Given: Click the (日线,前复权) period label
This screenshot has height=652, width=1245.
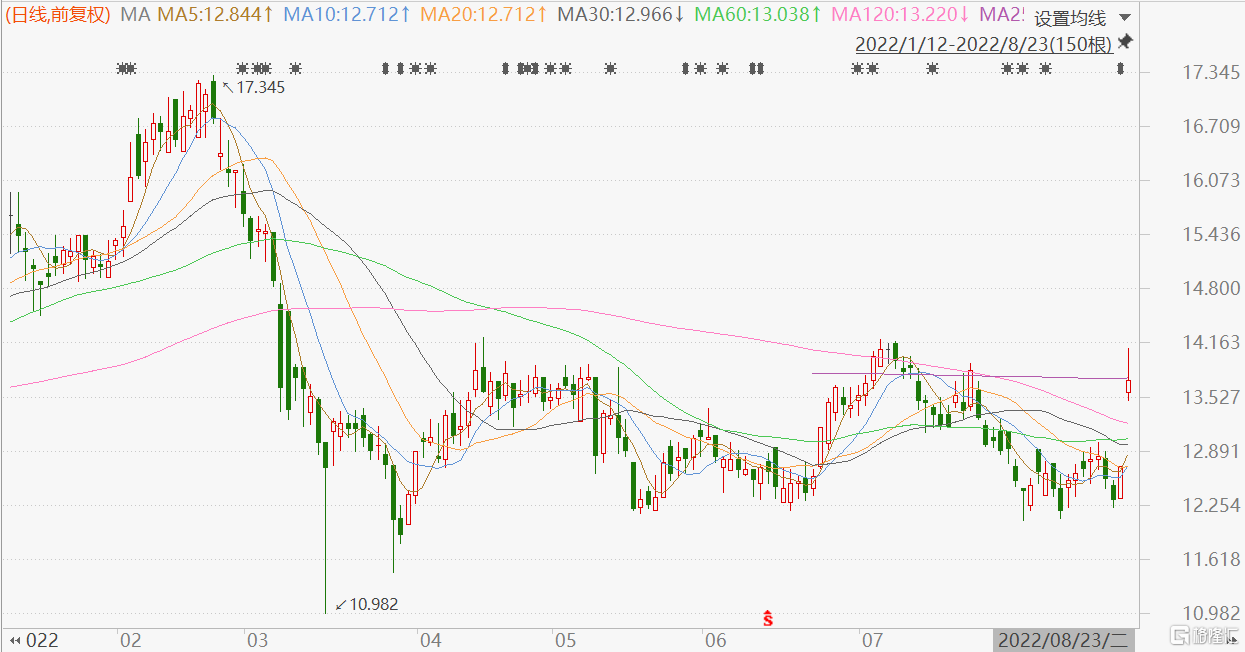Looking at the screenshot, I should 58,15.
